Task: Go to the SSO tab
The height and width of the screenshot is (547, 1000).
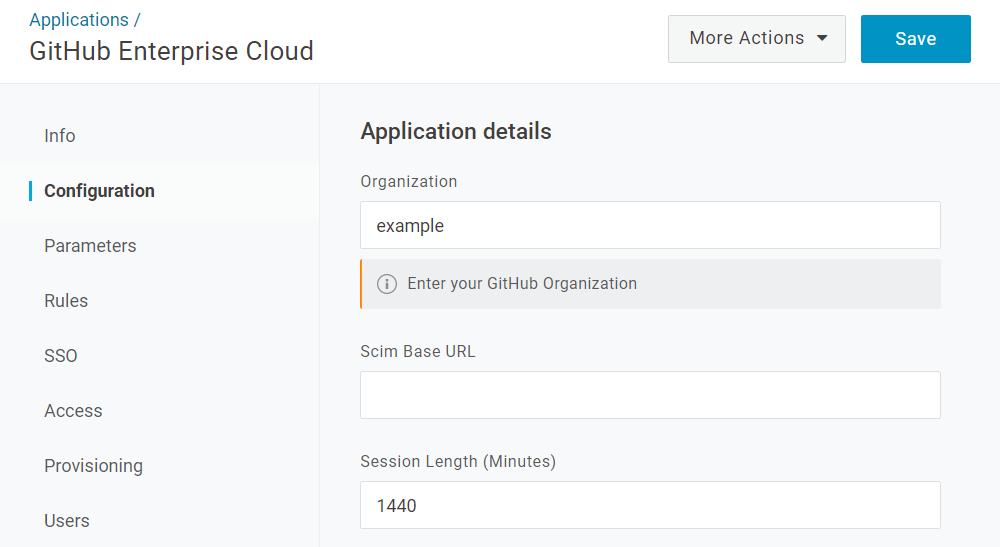Action: coord(61,355)
